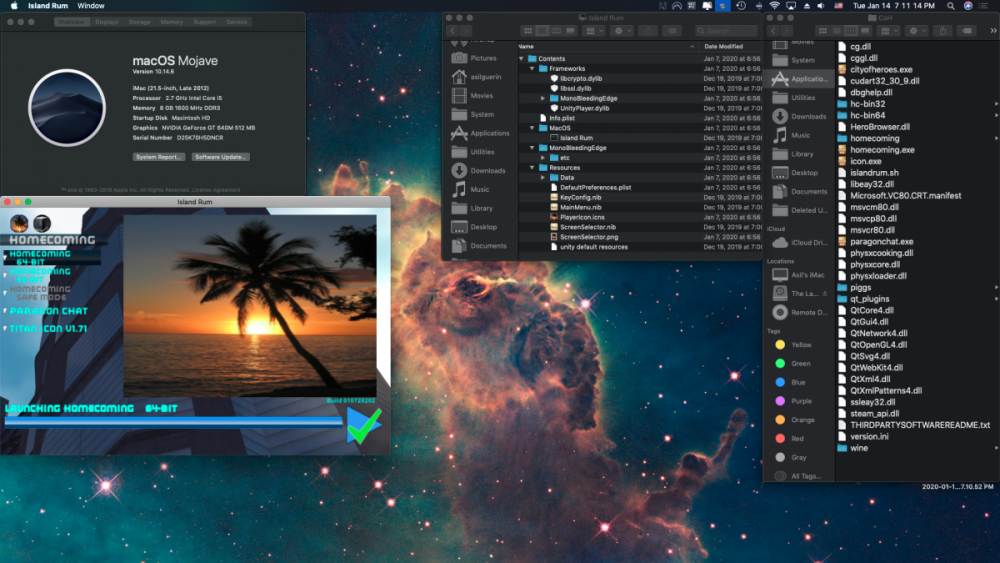
Task: Click the dark cube launcher icon
Action: [42, 223]
